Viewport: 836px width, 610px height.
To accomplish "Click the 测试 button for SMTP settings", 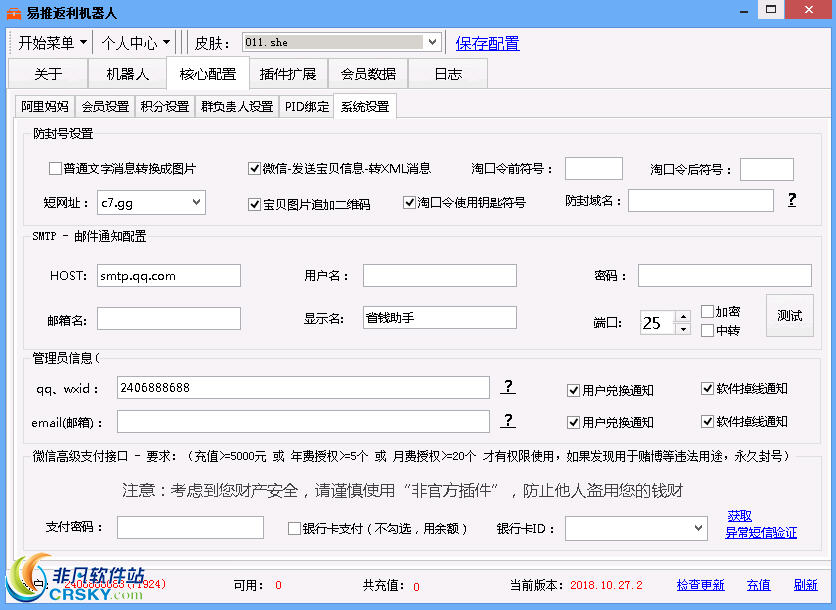I will [789, 315].
